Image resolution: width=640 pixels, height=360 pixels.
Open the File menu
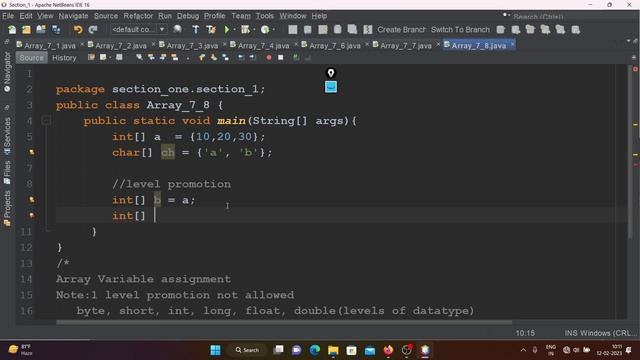pos(8,16)
